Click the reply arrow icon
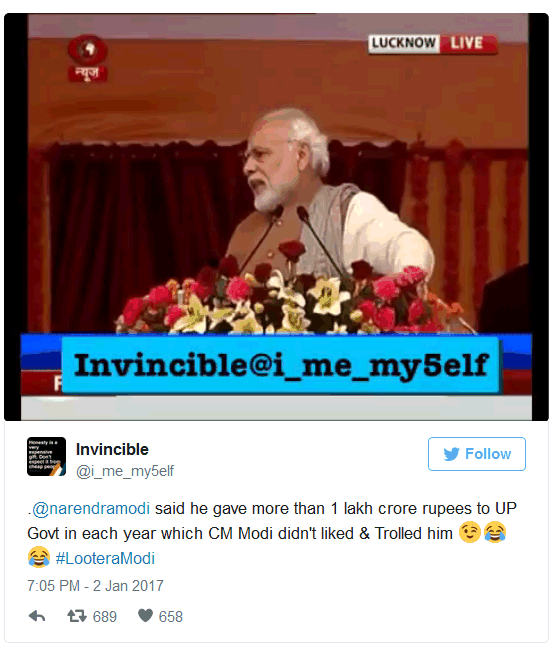The image size is (555, 653). click(x=37, y=616)
